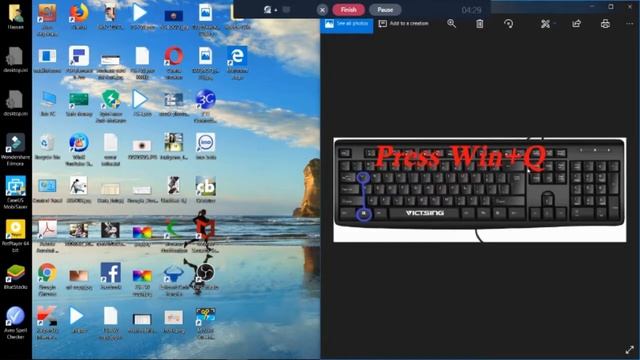The width and height of the screenshot is (640, 360).
Task: Open the three-dots more menu in Photos
Action: tap(630, 24)
